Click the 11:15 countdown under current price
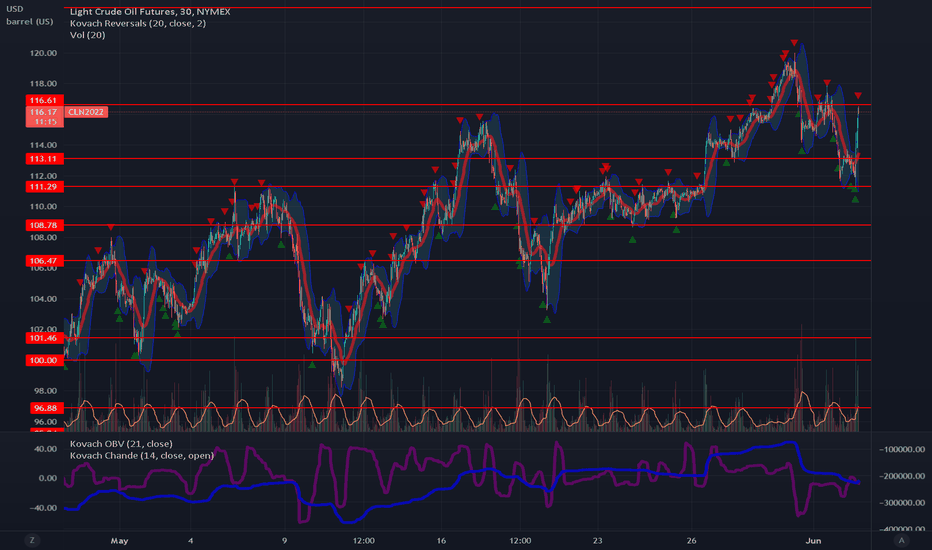932x550 pixels. click(46, 122)
